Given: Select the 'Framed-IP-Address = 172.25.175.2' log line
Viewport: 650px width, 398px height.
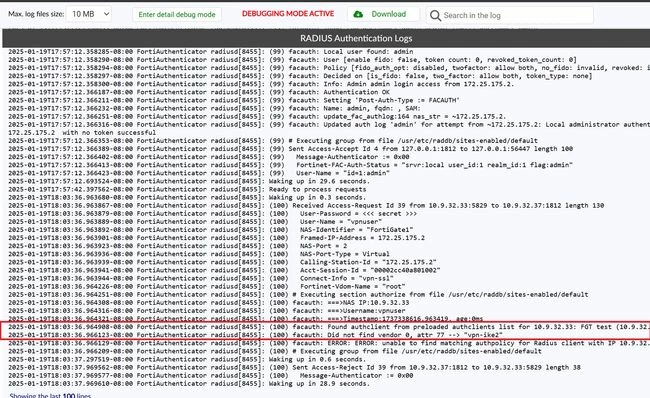Looking at the screenshot, I should click(x=216, y=238).
